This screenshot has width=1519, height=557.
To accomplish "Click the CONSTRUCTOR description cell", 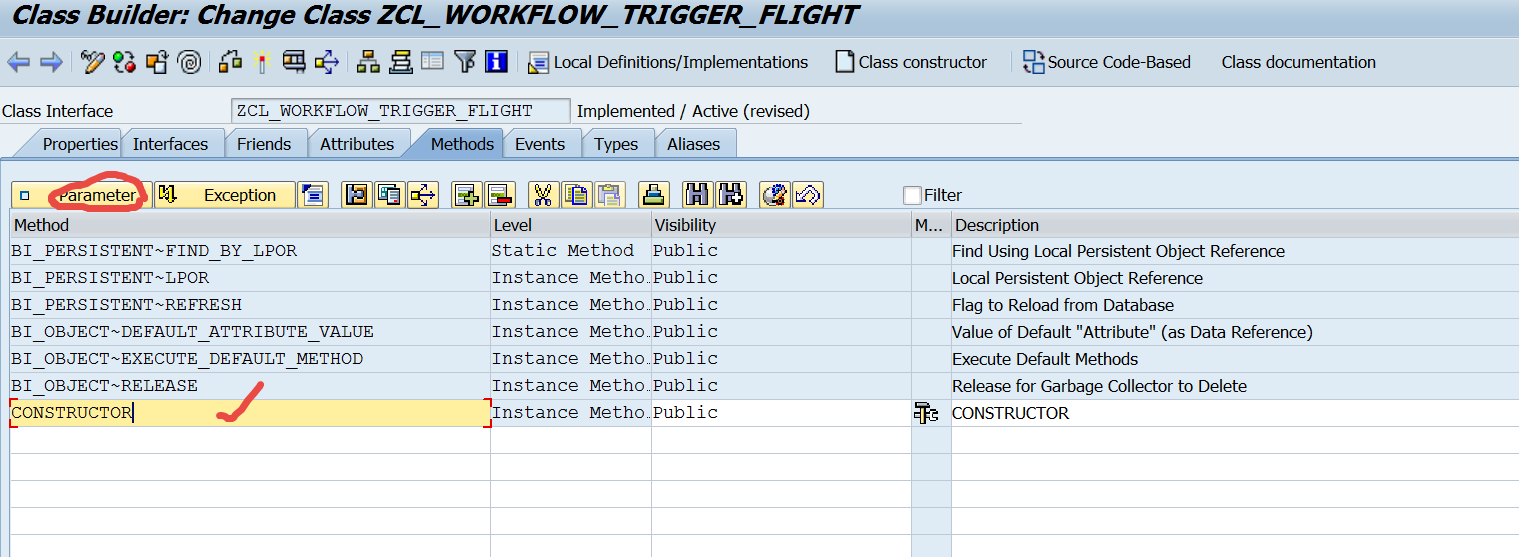I will click(x=1235, y=413).
